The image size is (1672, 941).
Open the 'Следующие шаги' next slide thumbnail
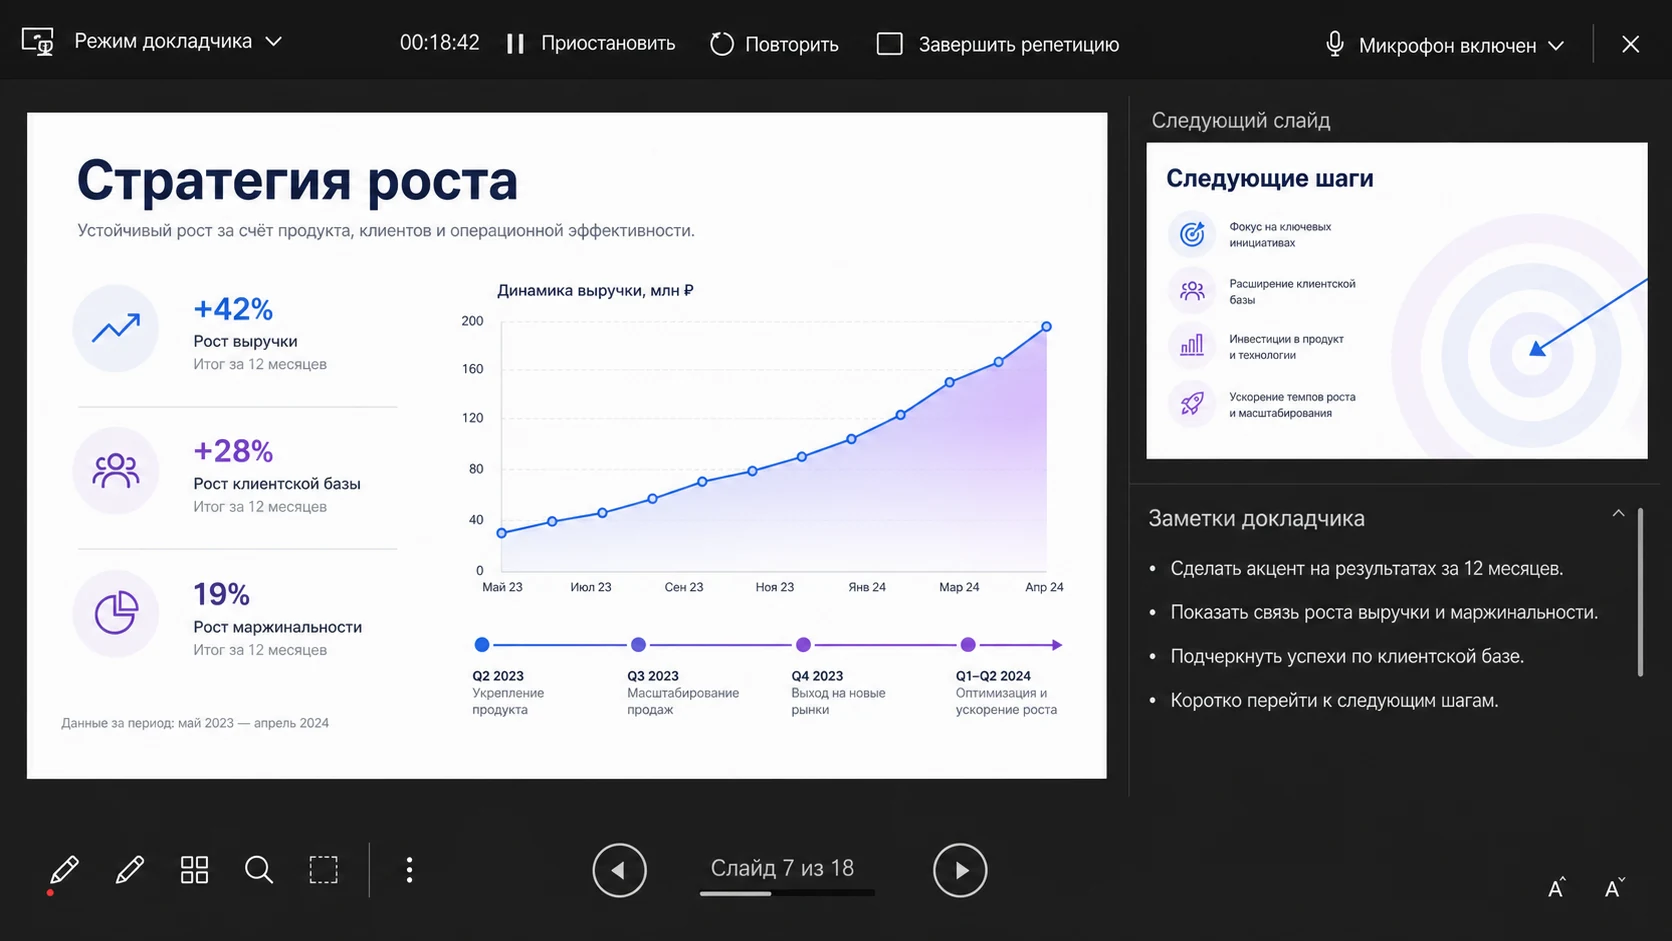point(1397,301)
